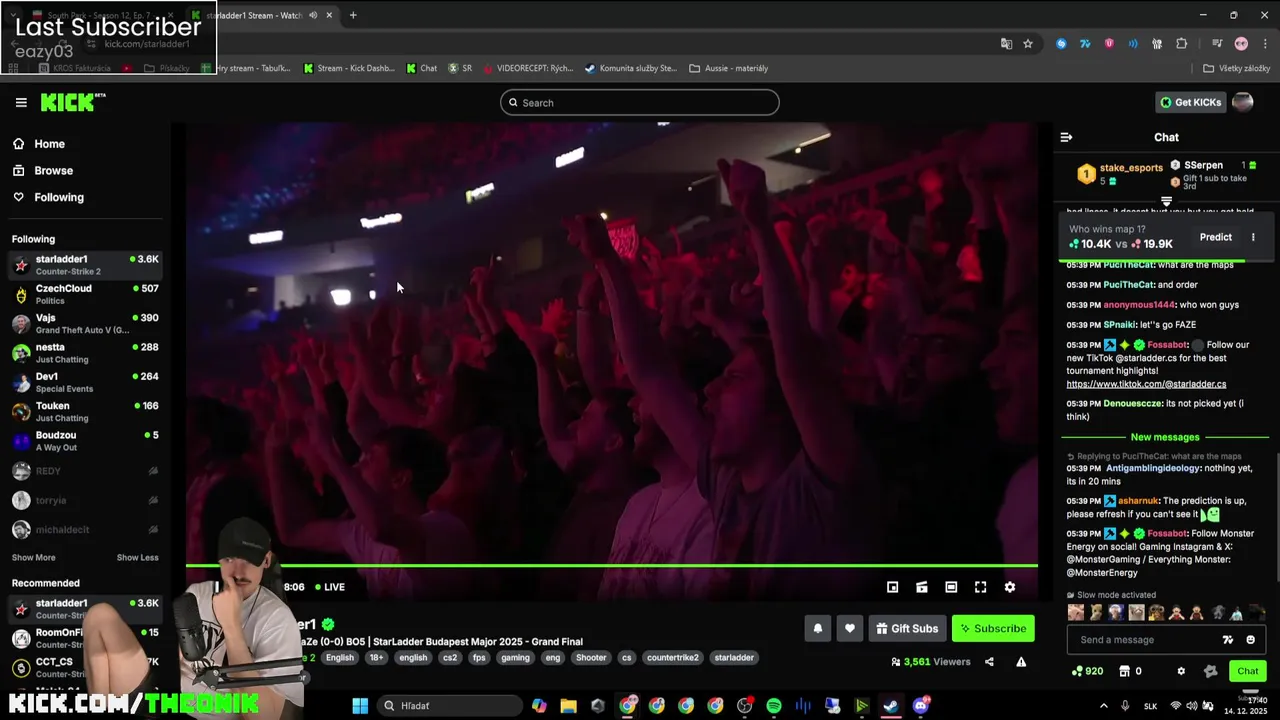The width and height of the screenshot is (1280, 720).
Task: Open Steam from the taskbar
Action: pos(891,706)
